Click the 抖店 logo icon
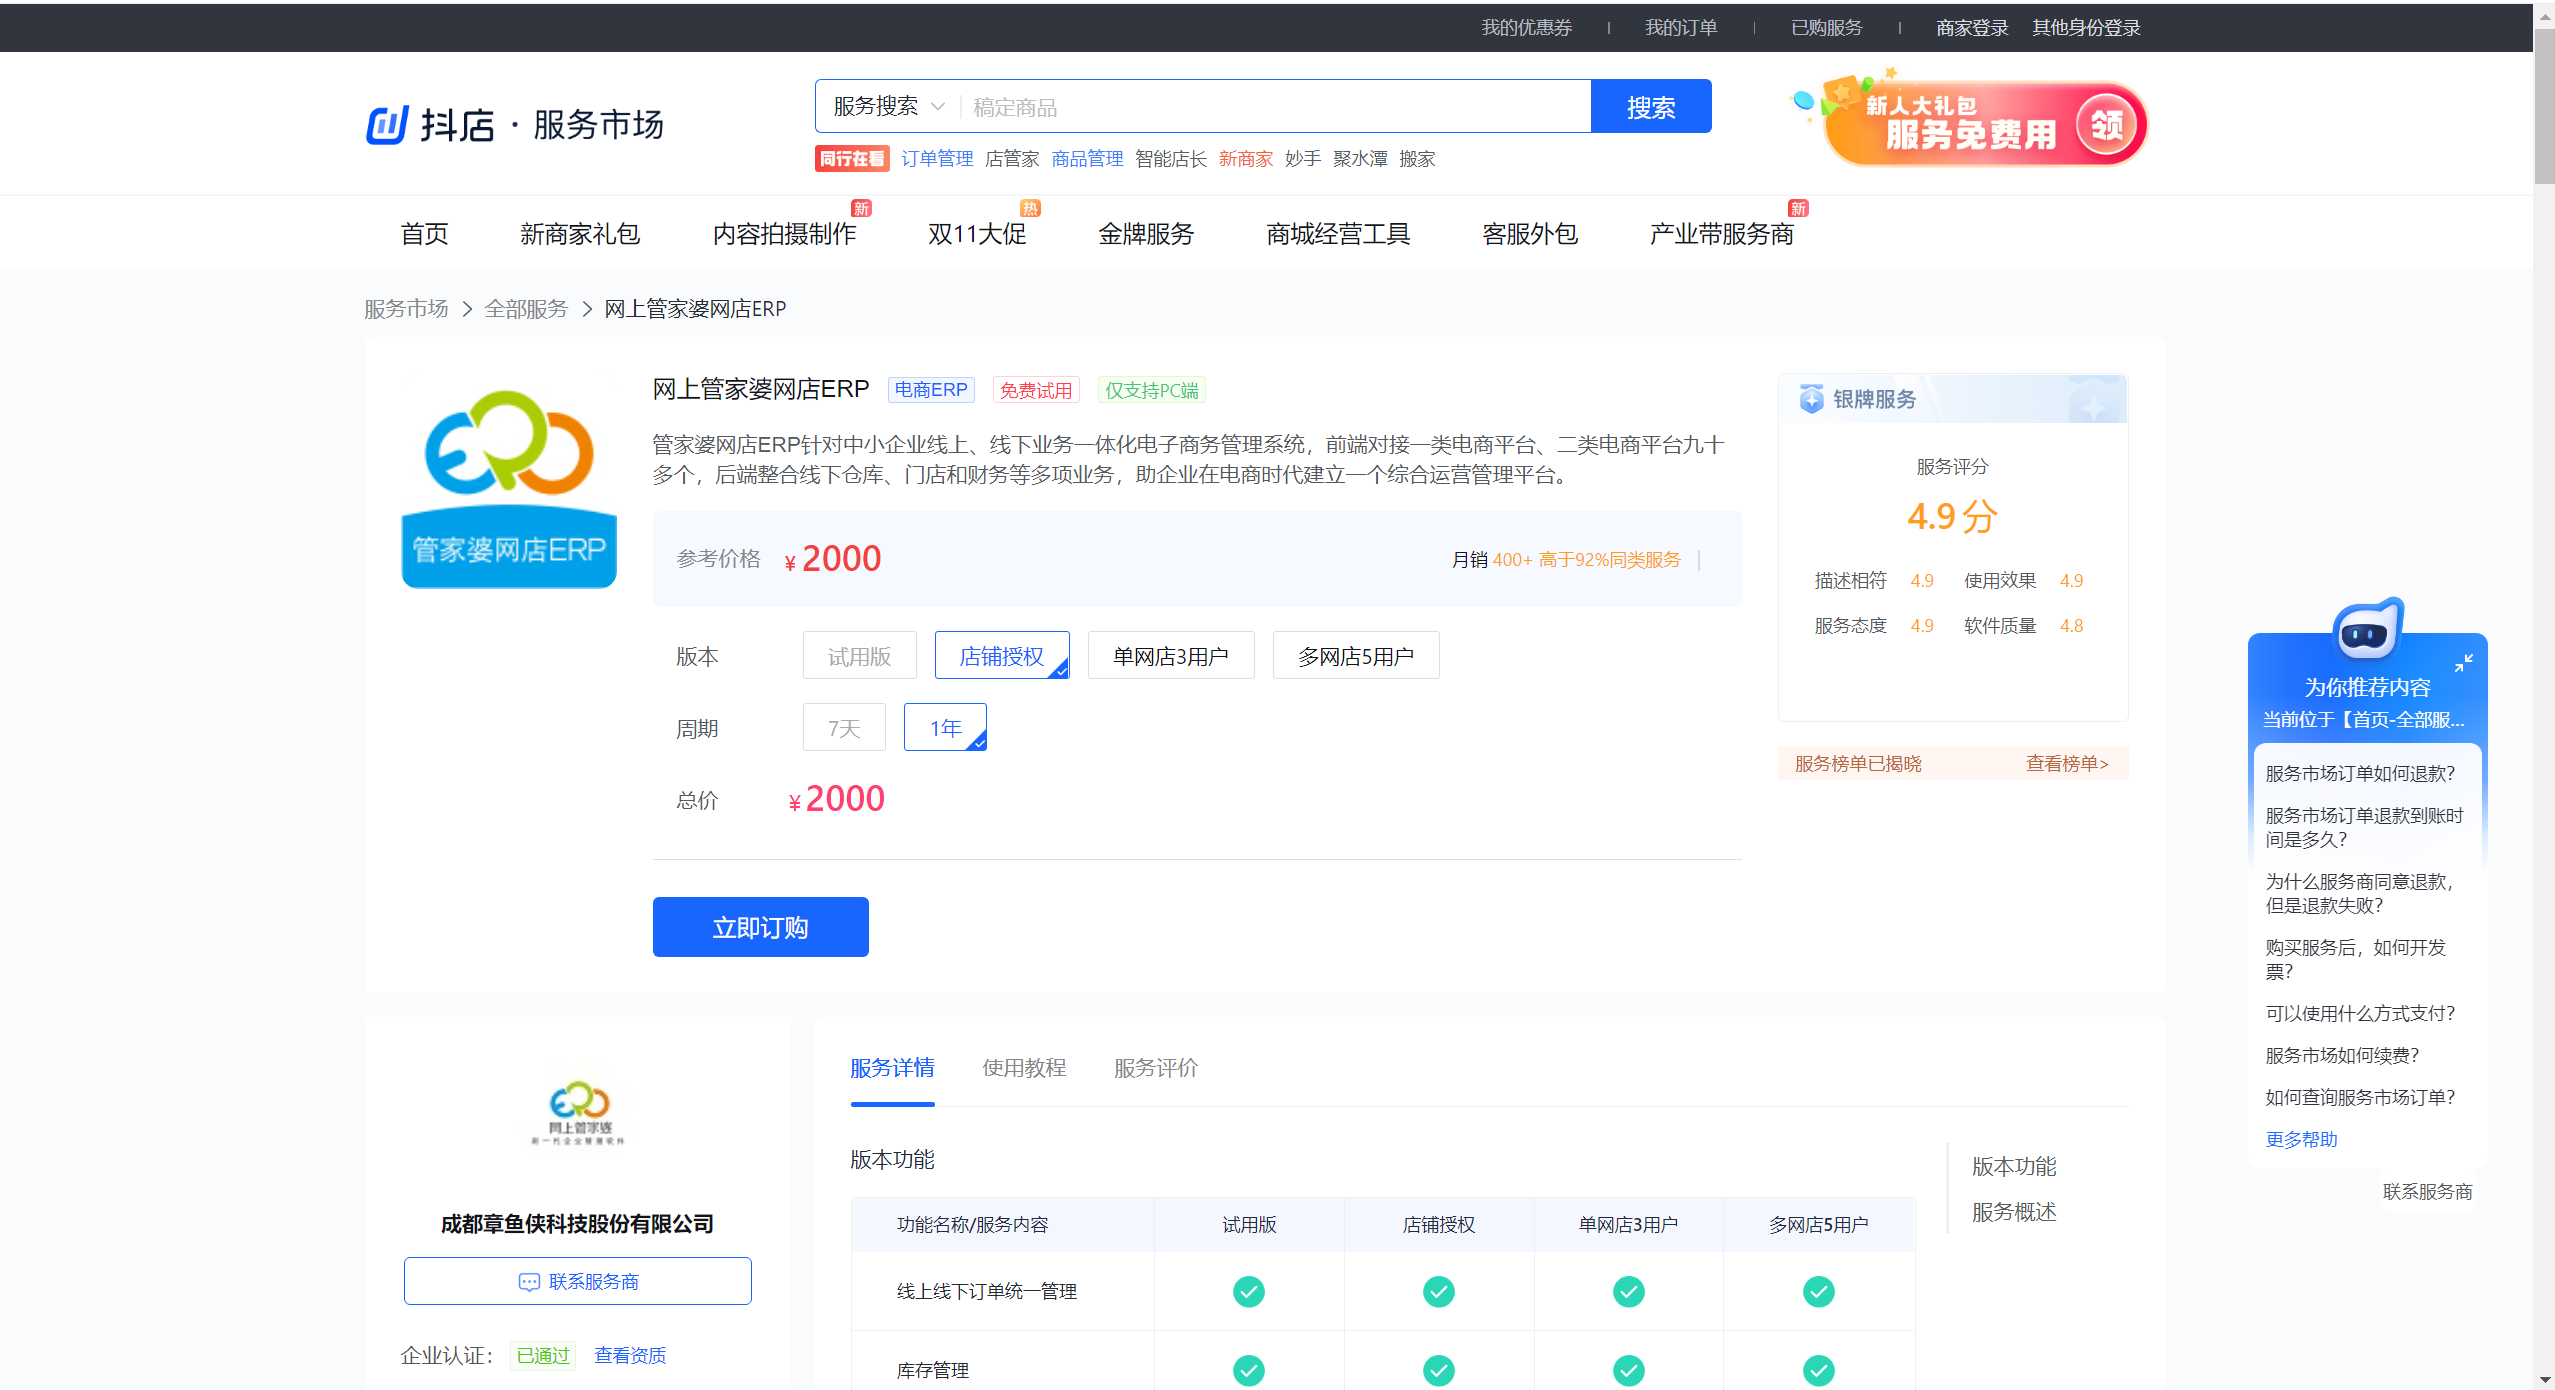This screenshot has width=2555, height=1390. pos(388,125)
